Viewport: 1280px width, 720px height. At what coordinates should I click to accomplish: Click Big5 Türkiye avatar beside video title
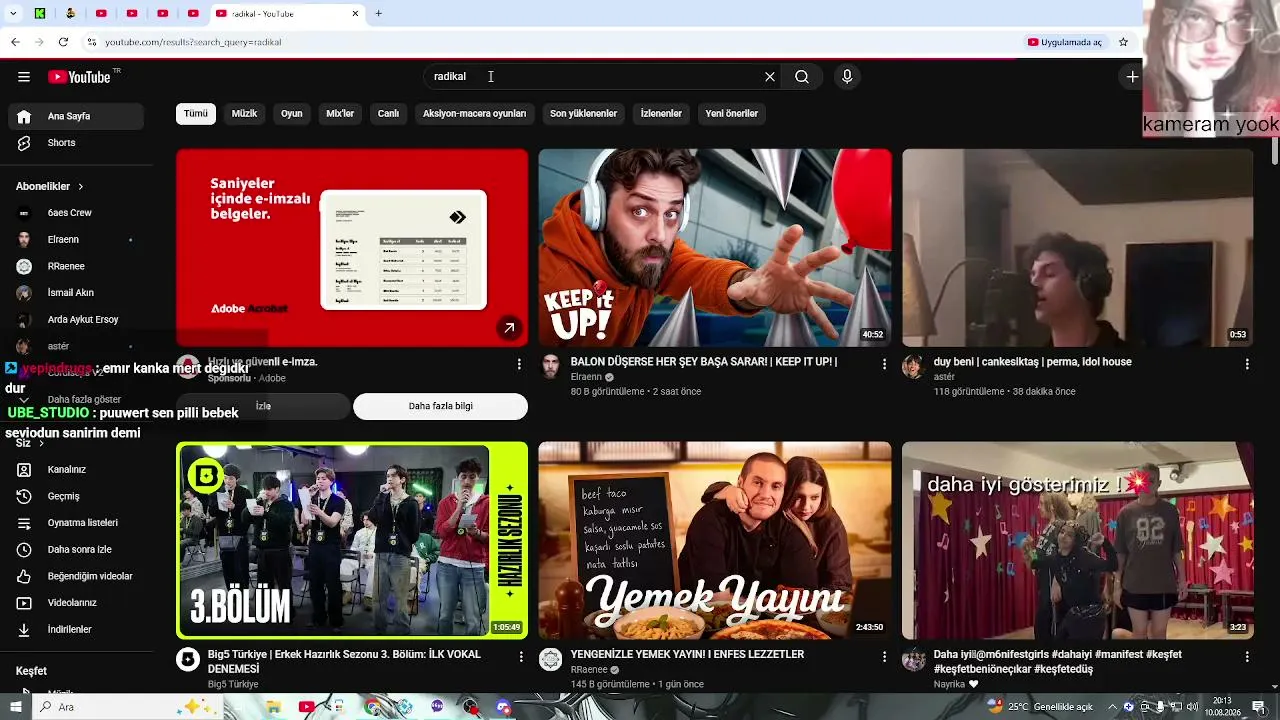tap(188, 659)
